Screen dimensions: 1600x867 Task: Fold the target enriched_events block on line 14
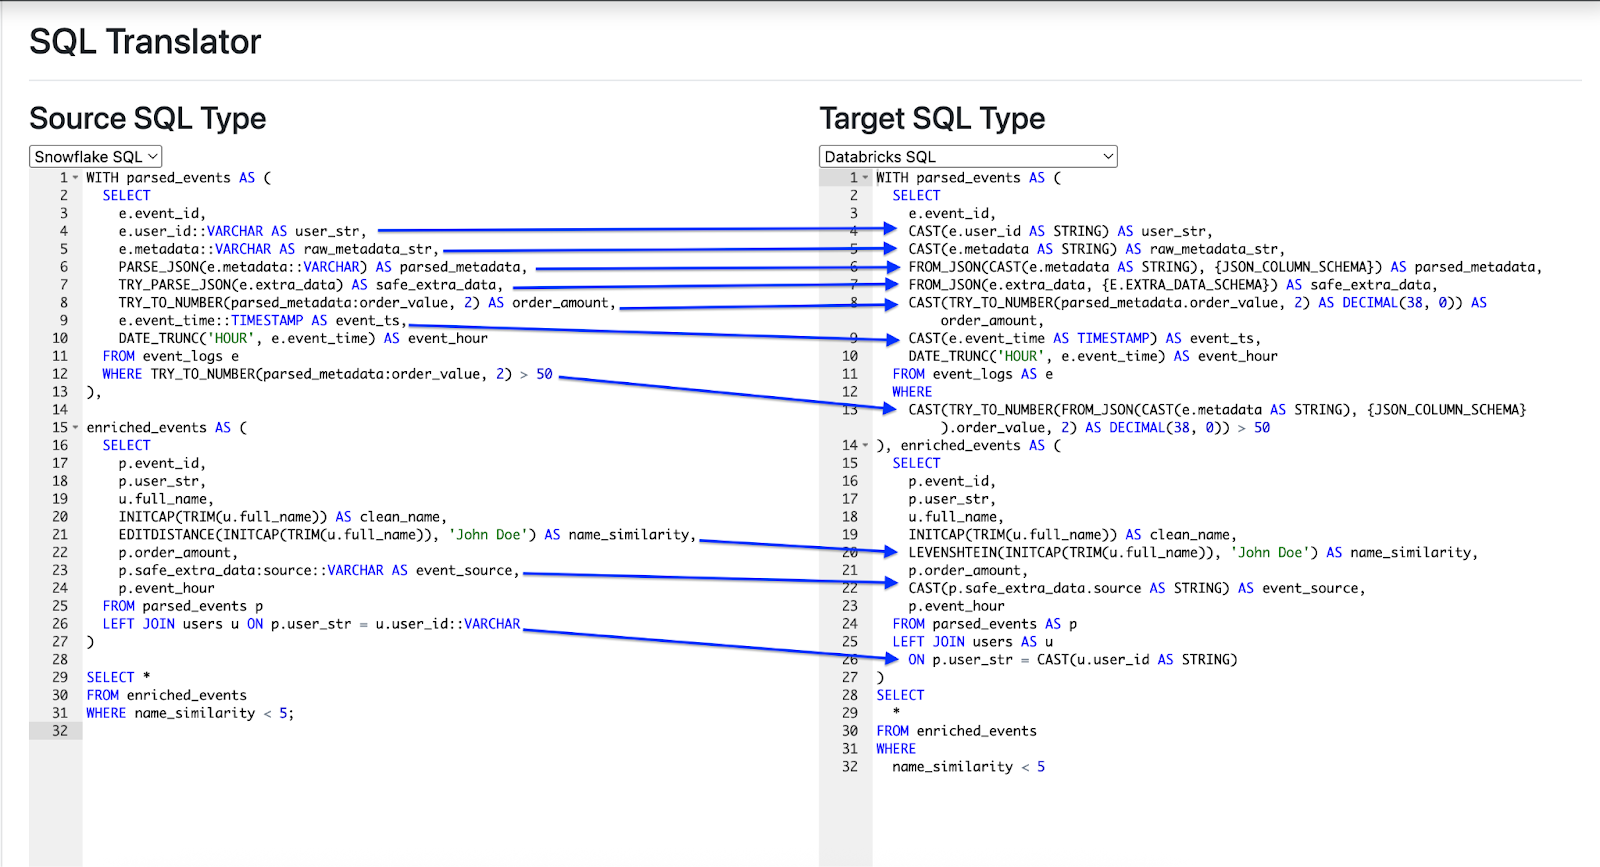(x=865, y=446)
